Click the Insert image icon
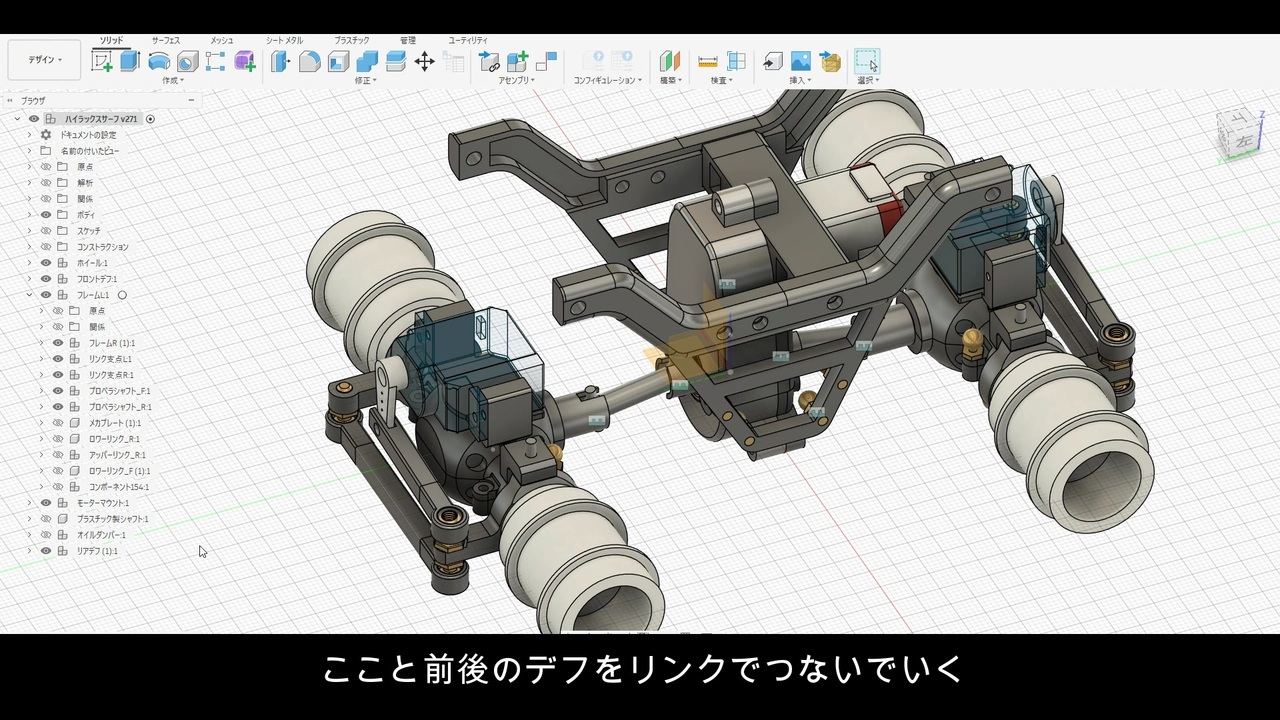The height and width of the screenshot is (720, 1280). coord(800,62)
